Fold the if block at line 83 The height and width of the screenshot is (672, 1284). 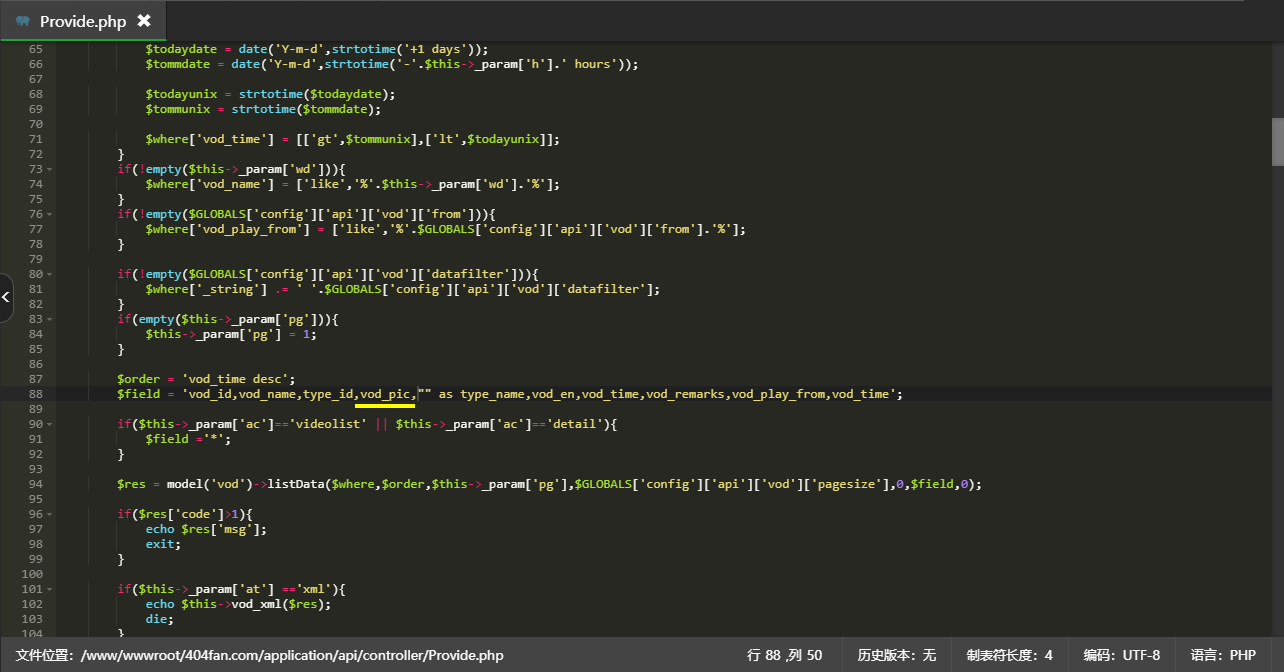click(49, 319)
